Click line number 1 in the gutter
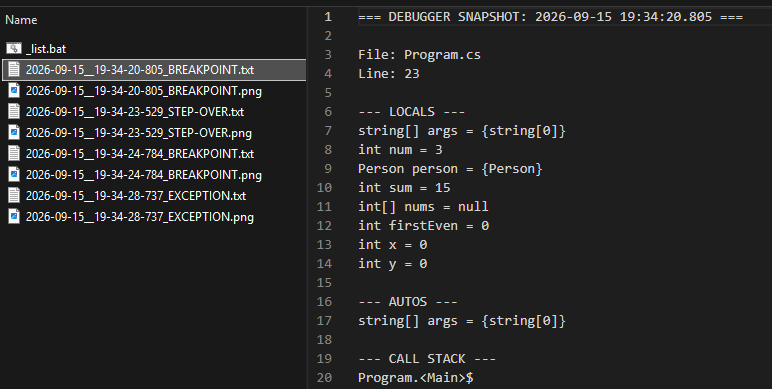 (328, 16)
